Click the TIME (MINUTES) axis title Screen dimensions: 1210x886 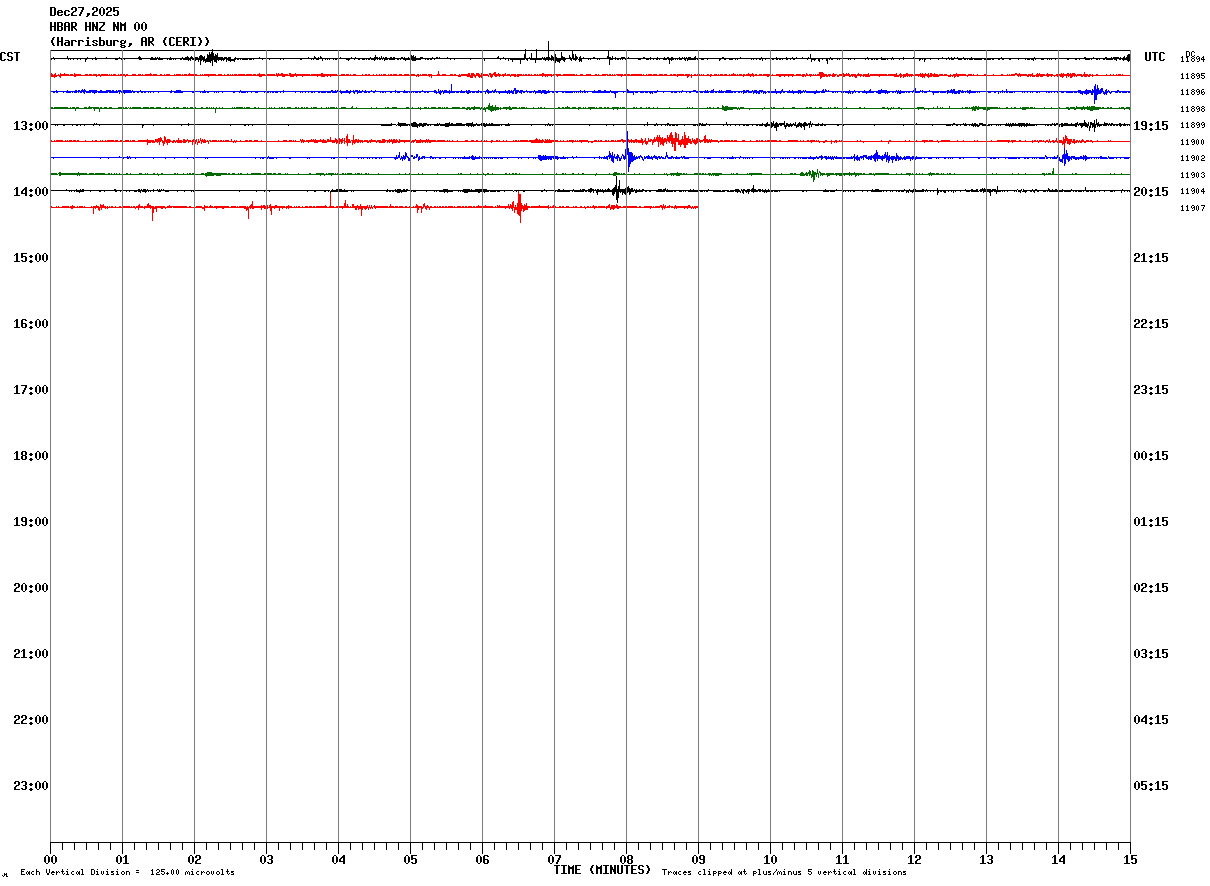[602, 870]
